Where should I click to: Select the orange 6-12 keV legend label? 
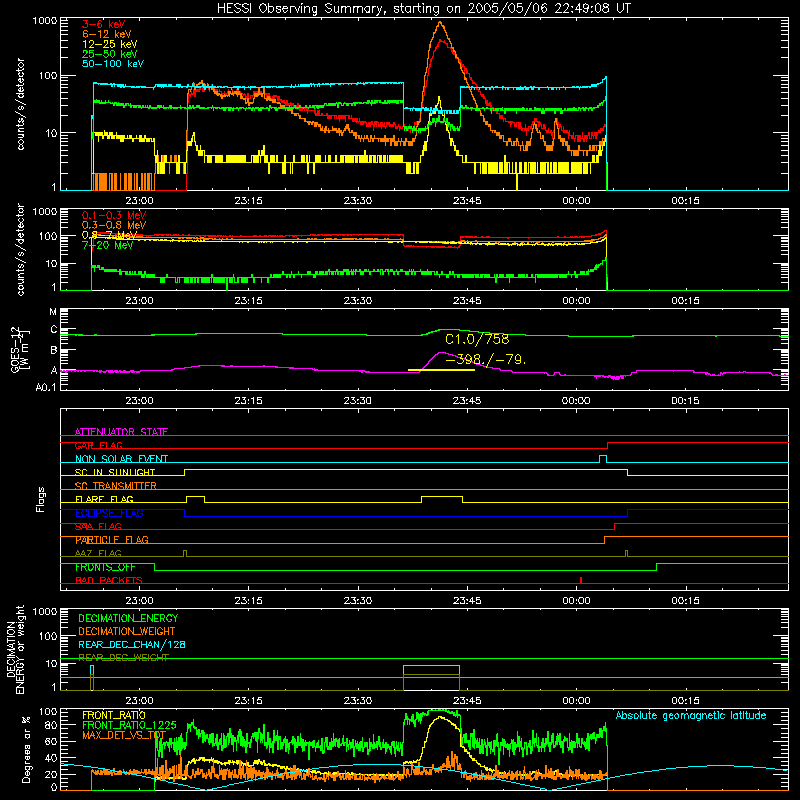pos(106,34)
